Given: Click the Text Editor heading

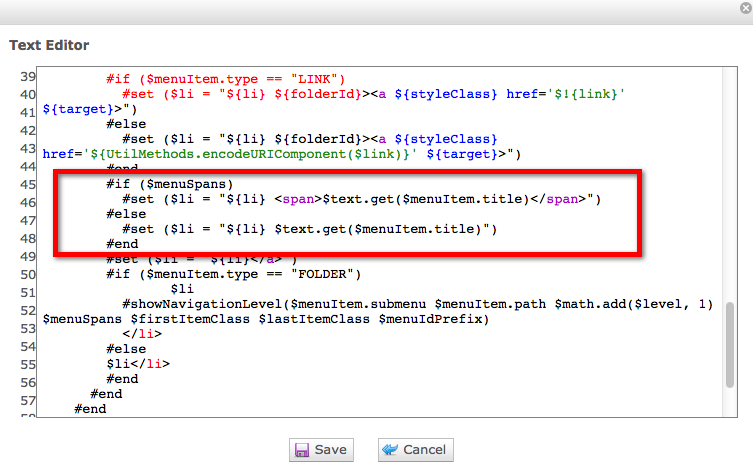Looking at the screenshot, I should (49, 45).
